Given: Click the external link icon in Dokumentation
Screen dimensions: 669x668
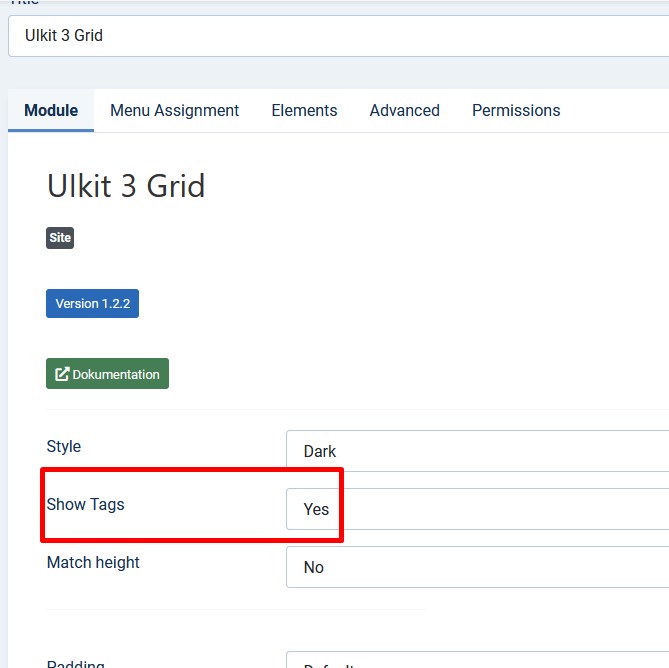Looking at the screenshot, I should [x=62, y=374].
